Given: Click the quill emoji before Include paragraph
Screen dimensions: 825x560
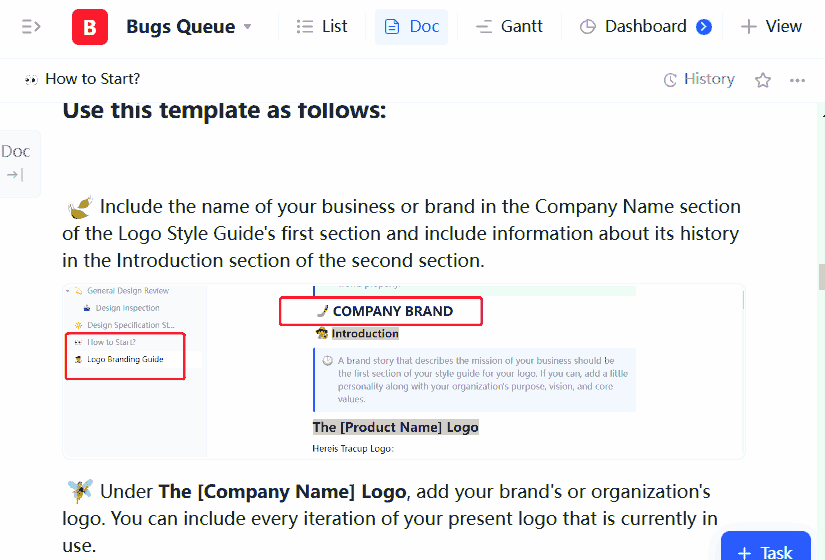Looking at the screenshot, I should pos(80,207).
